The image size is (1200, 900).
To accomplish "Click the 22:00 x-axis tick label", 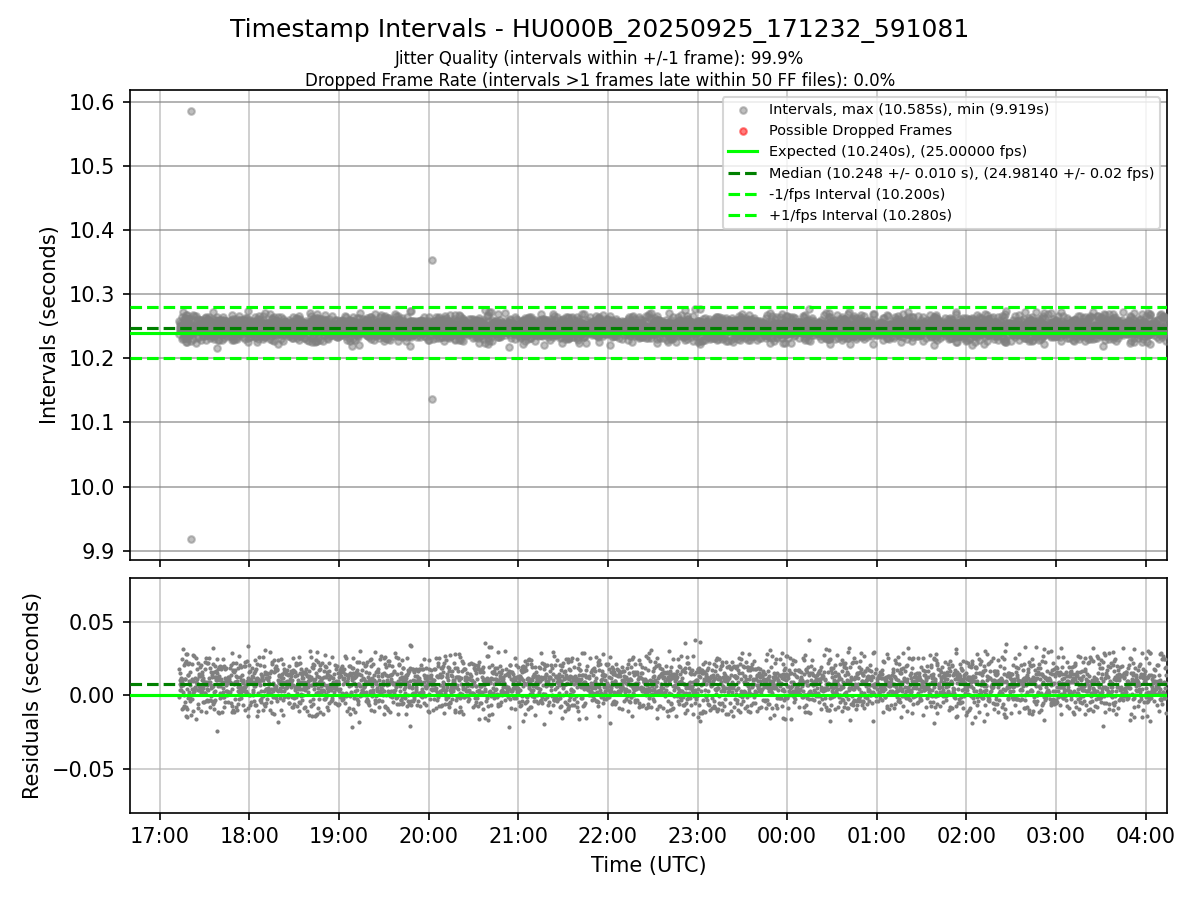I will [x=608, y=835].
